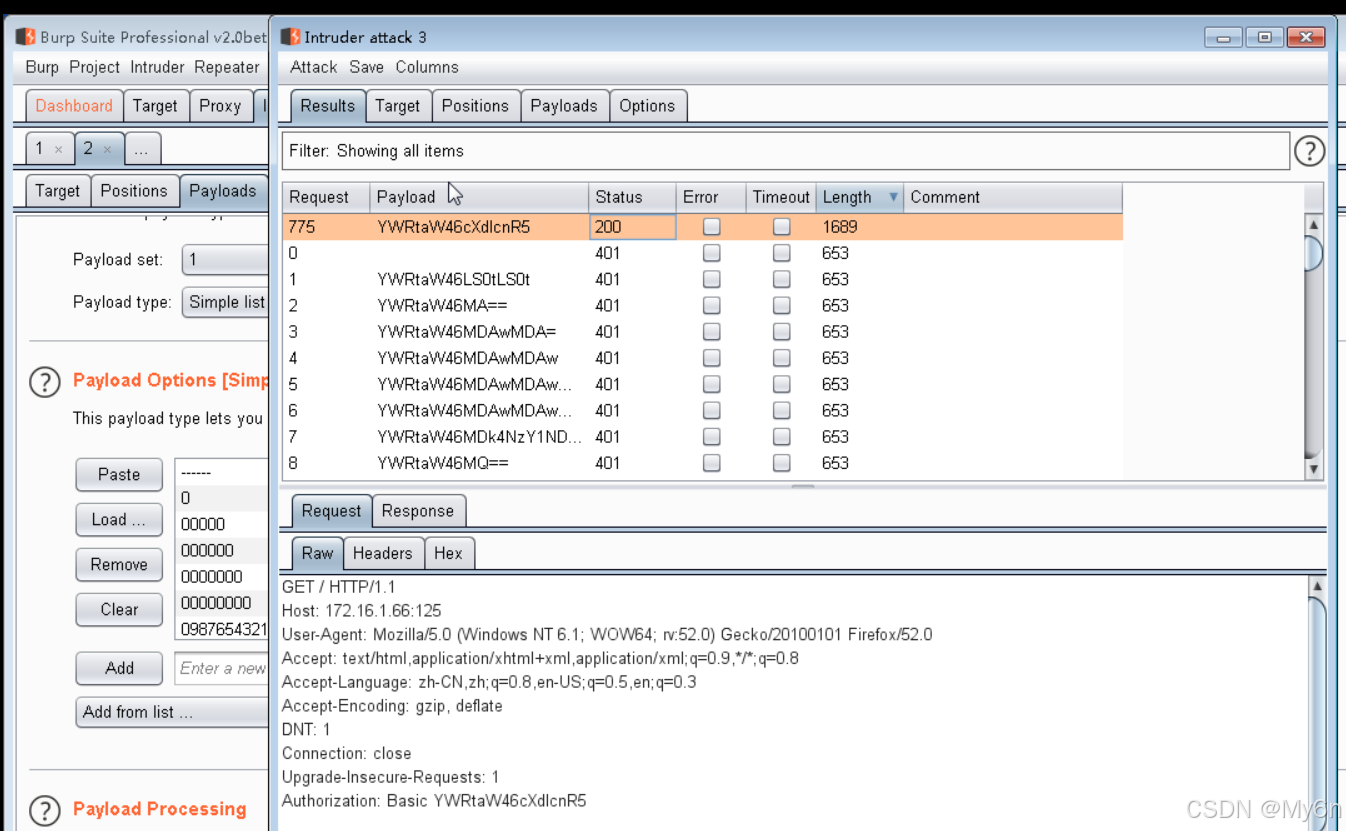Screen dimensions: 1346x831
Task: Click the Filter: Showing all items bar
Action: pyautogui.click(x=786, y=151)
